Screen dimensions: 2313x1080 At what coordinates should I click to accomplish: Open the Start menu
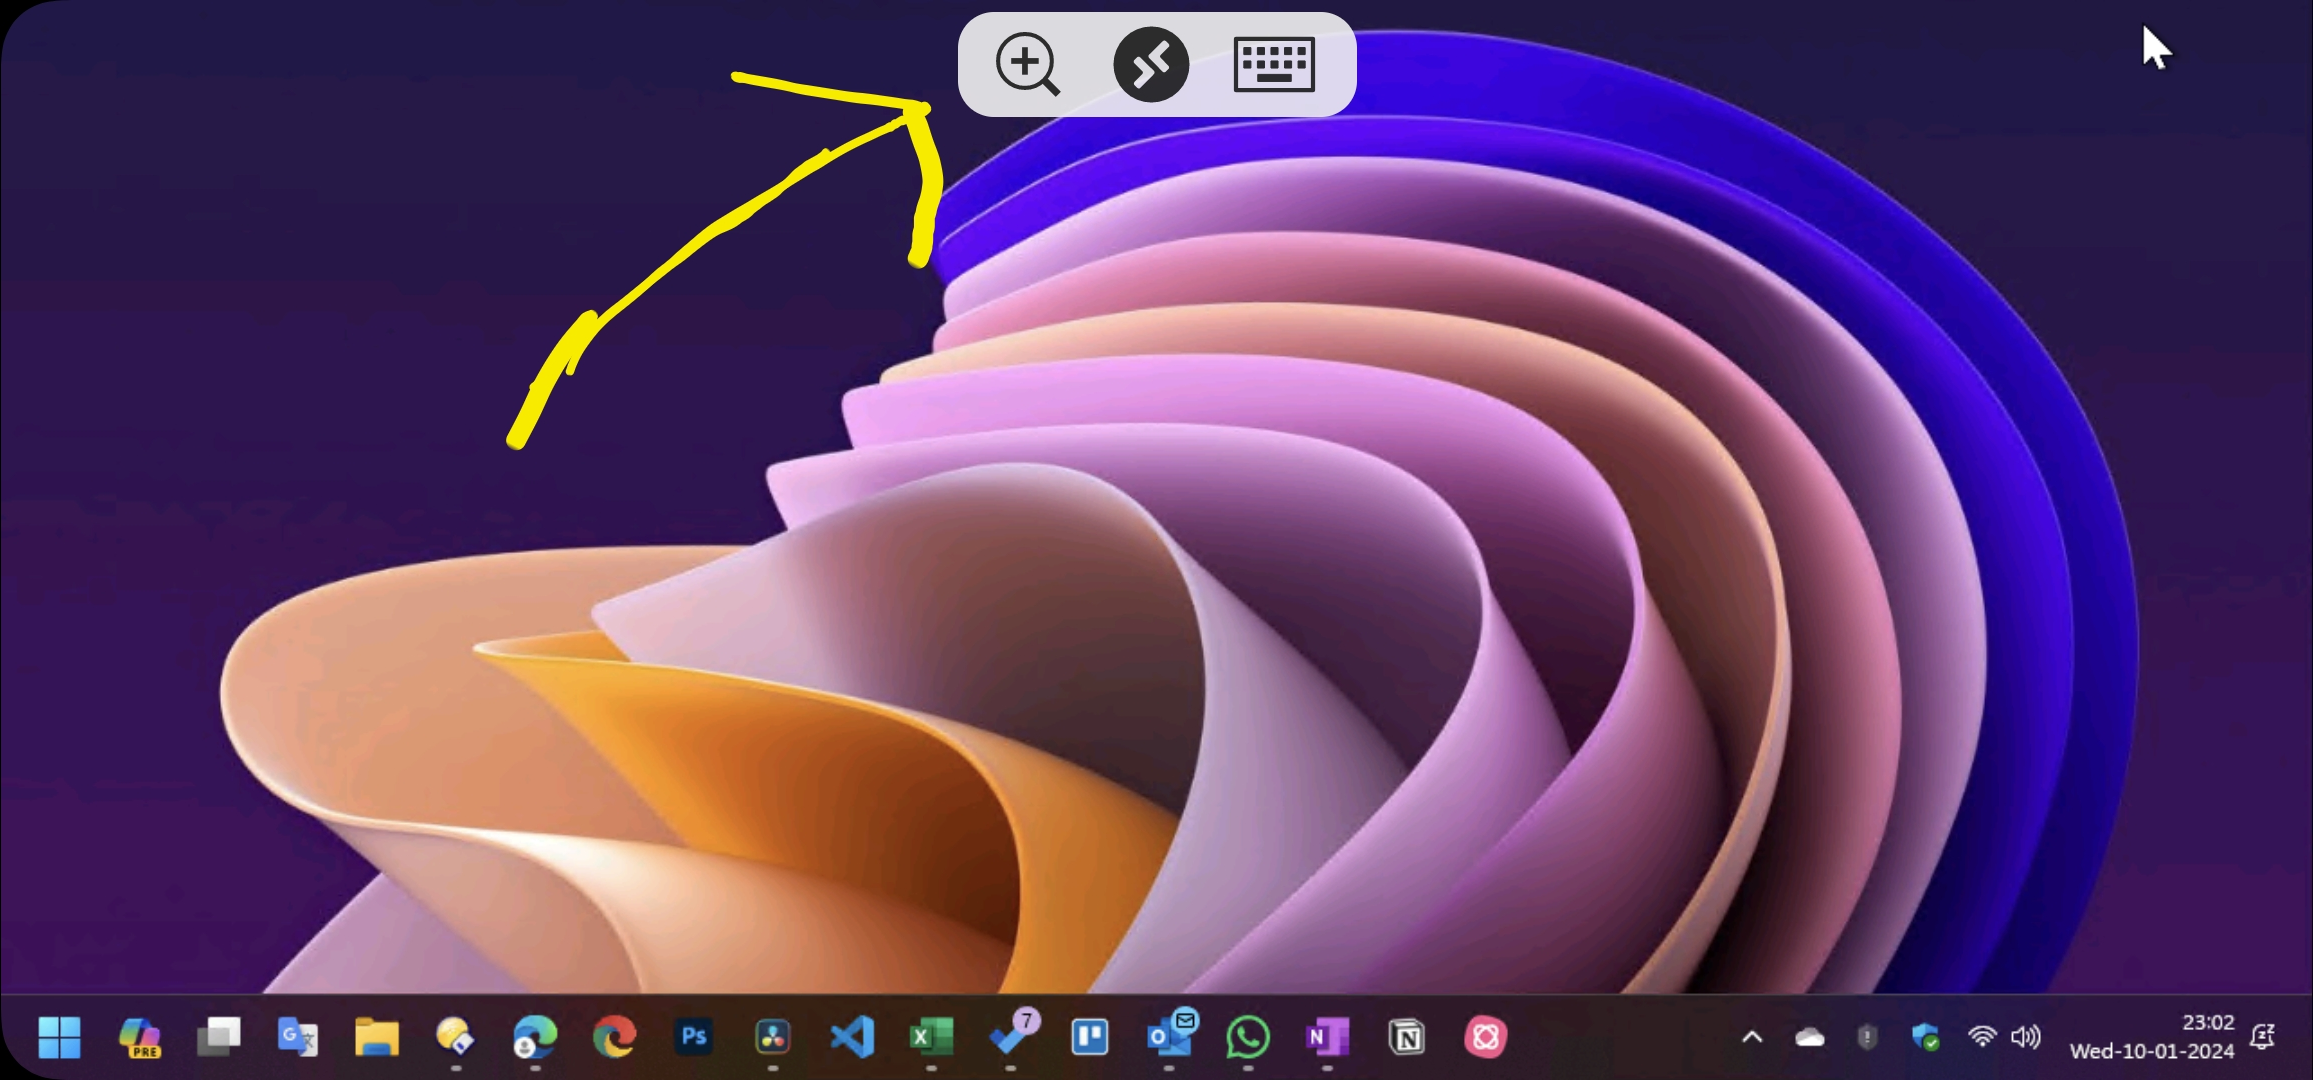(x=59, y=1037)
